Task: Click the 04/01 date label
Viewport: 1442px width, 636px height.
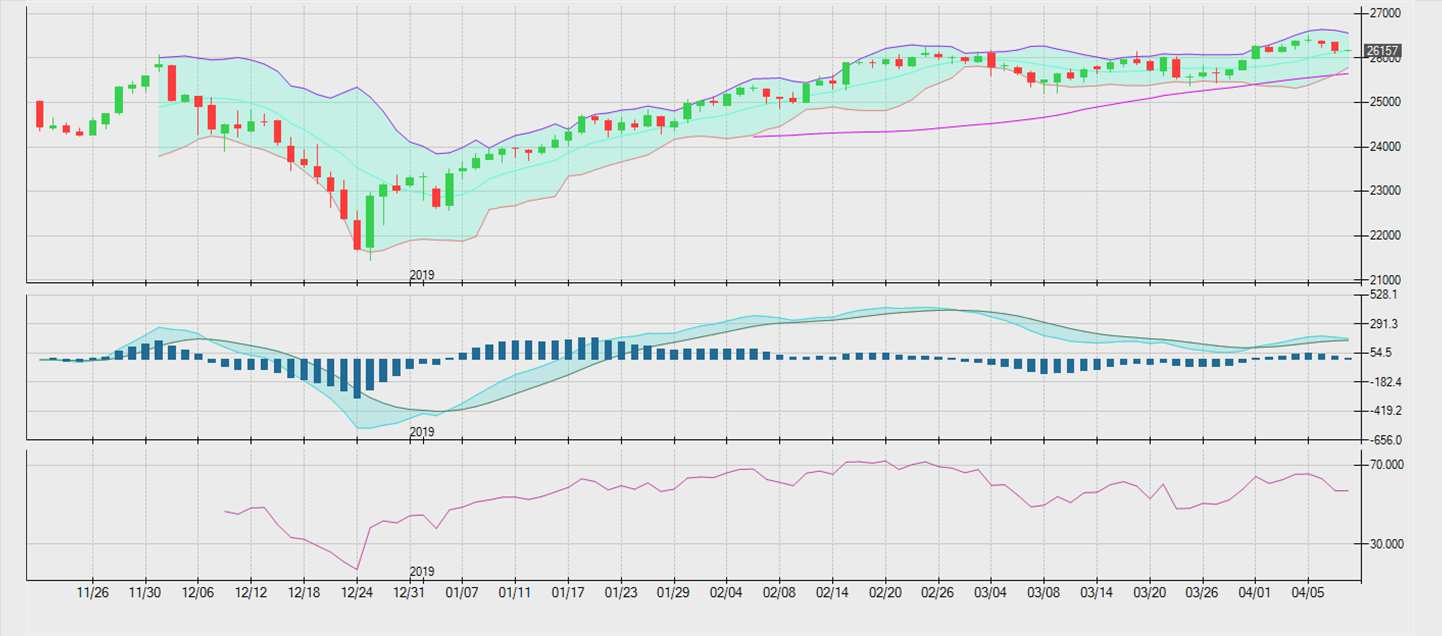Action: pyautogui.click(x=1256, y=591)
